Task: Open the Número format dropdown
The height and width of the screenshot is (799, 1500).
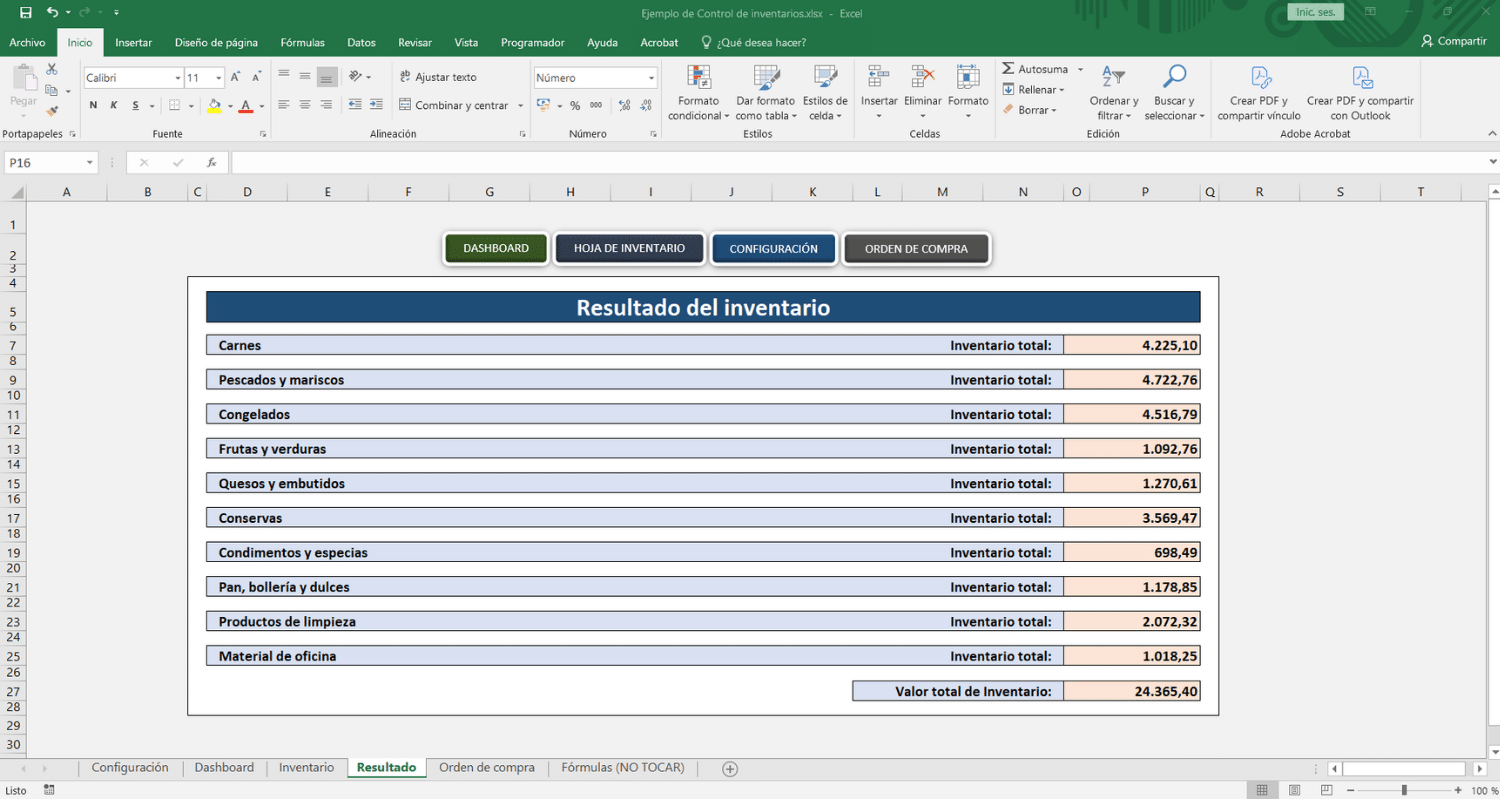Action: (x=651, y=77)
